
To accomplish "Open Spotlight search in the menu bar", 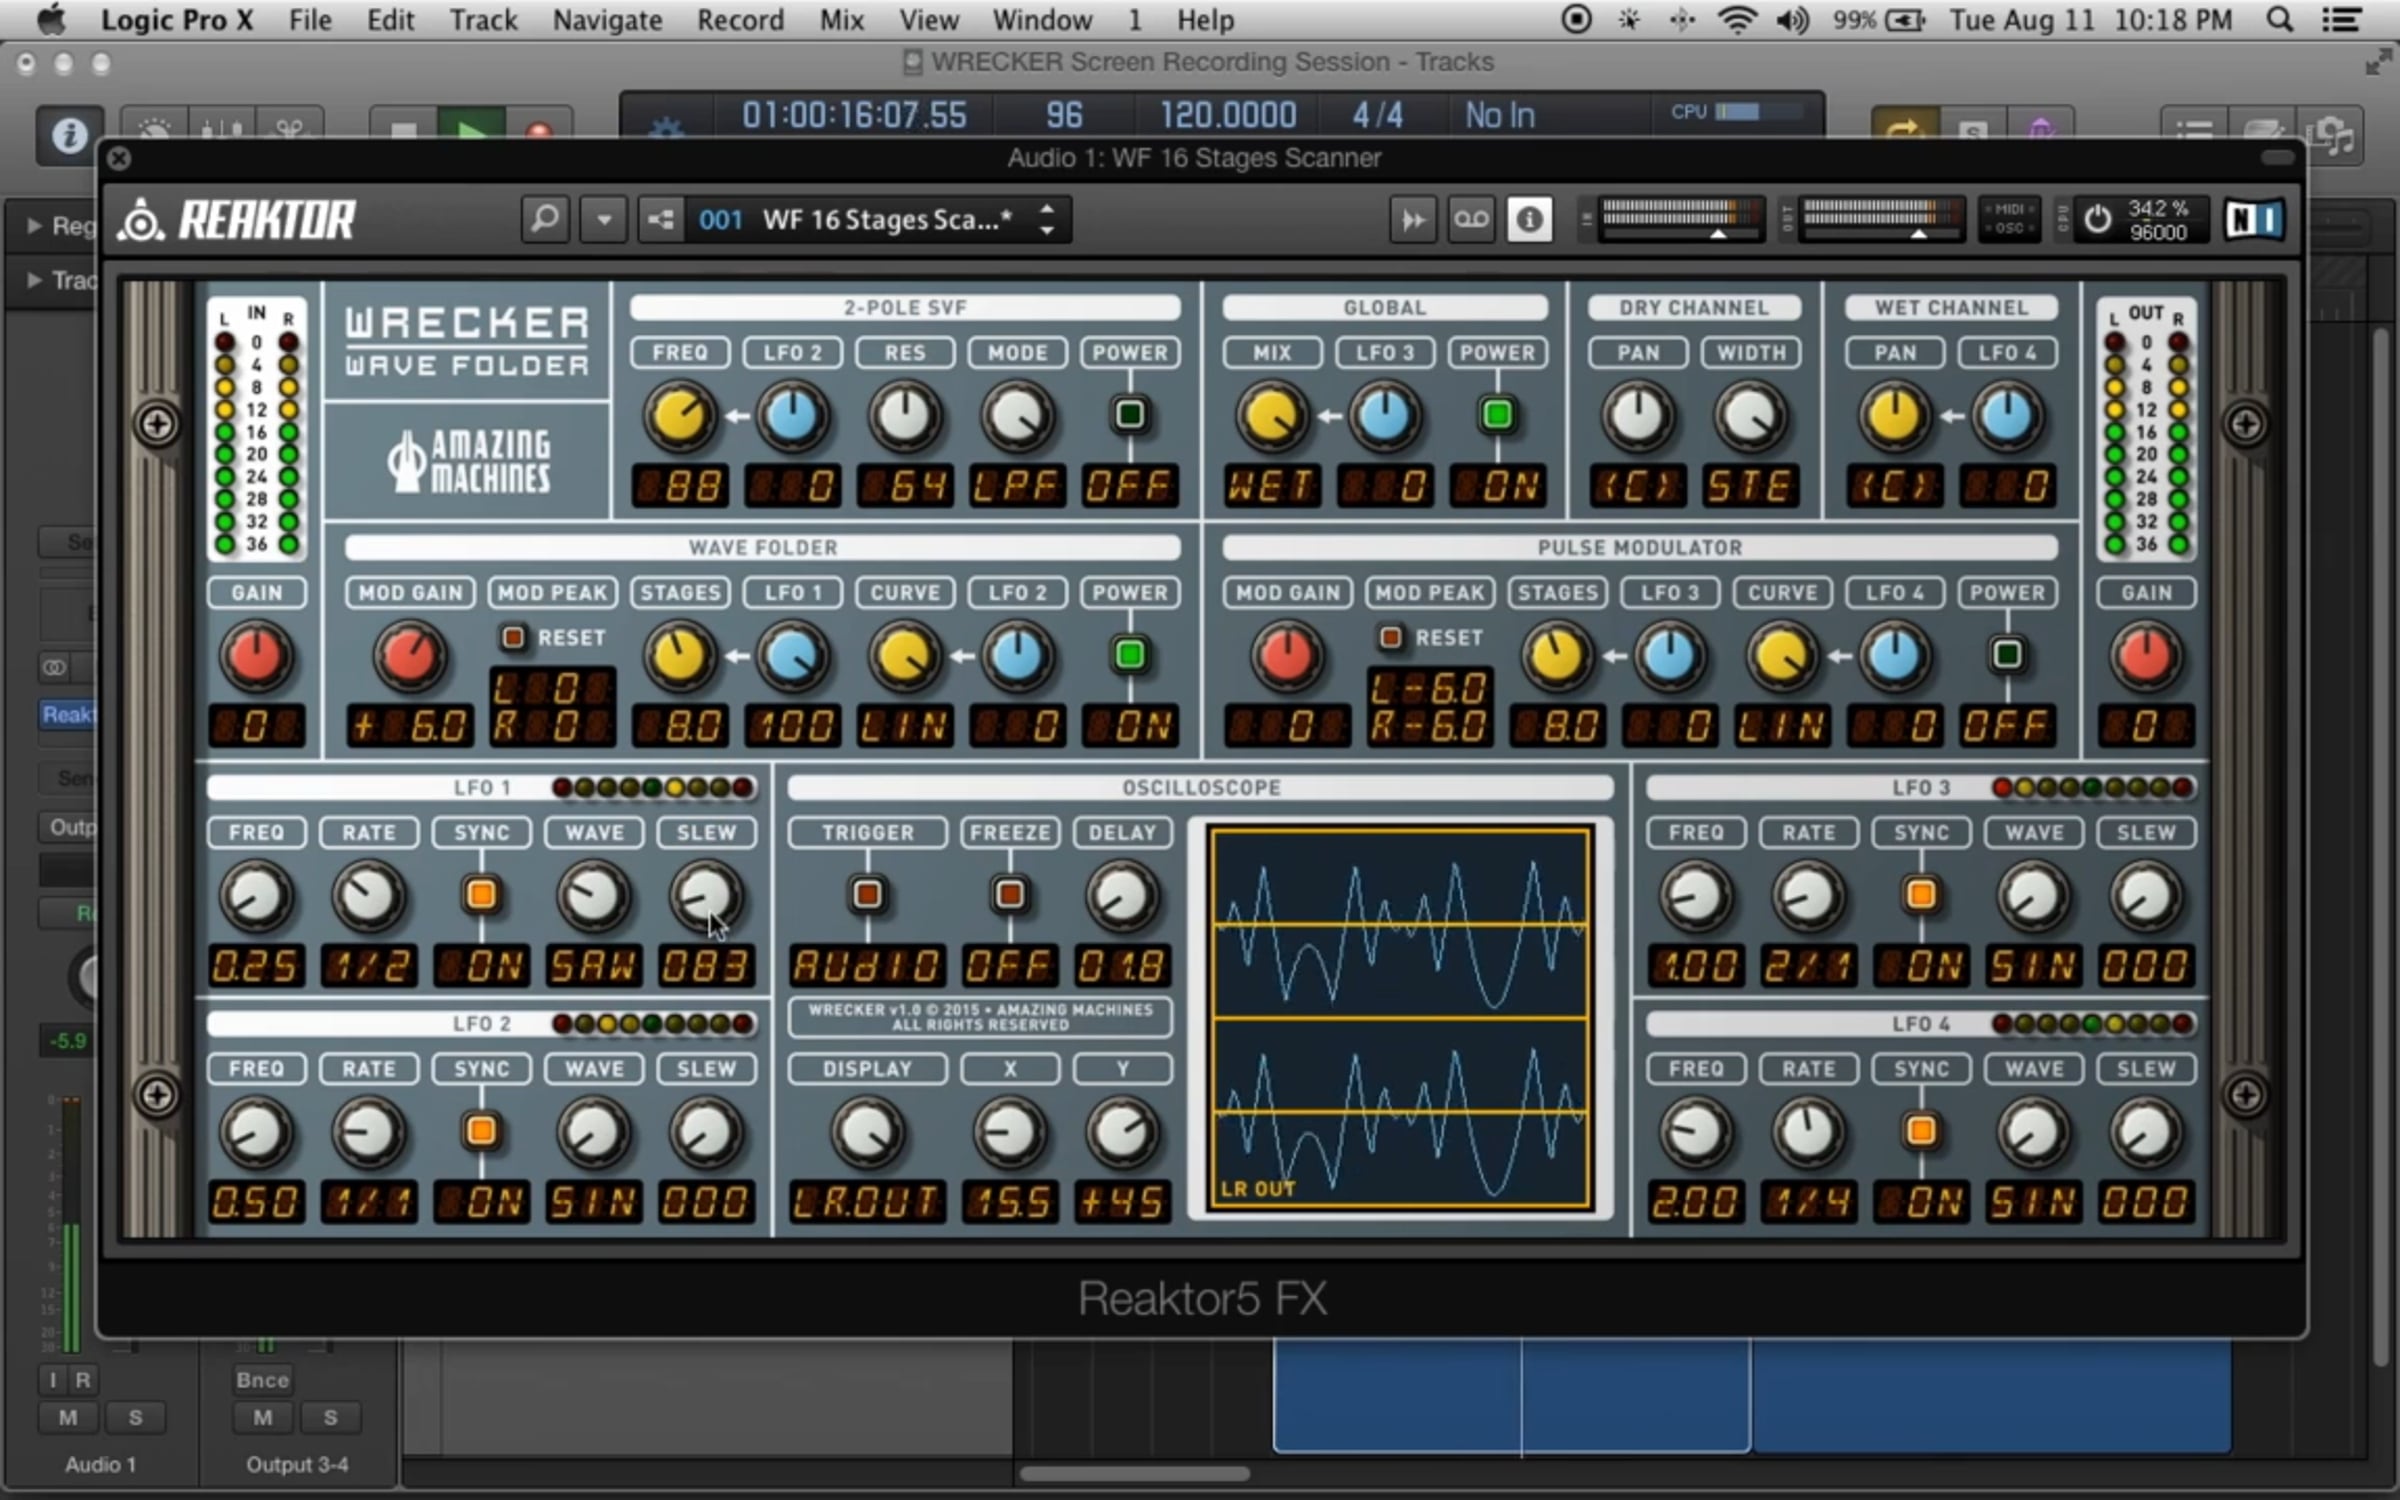I will pyautogui.click(x=2279, y=19).
